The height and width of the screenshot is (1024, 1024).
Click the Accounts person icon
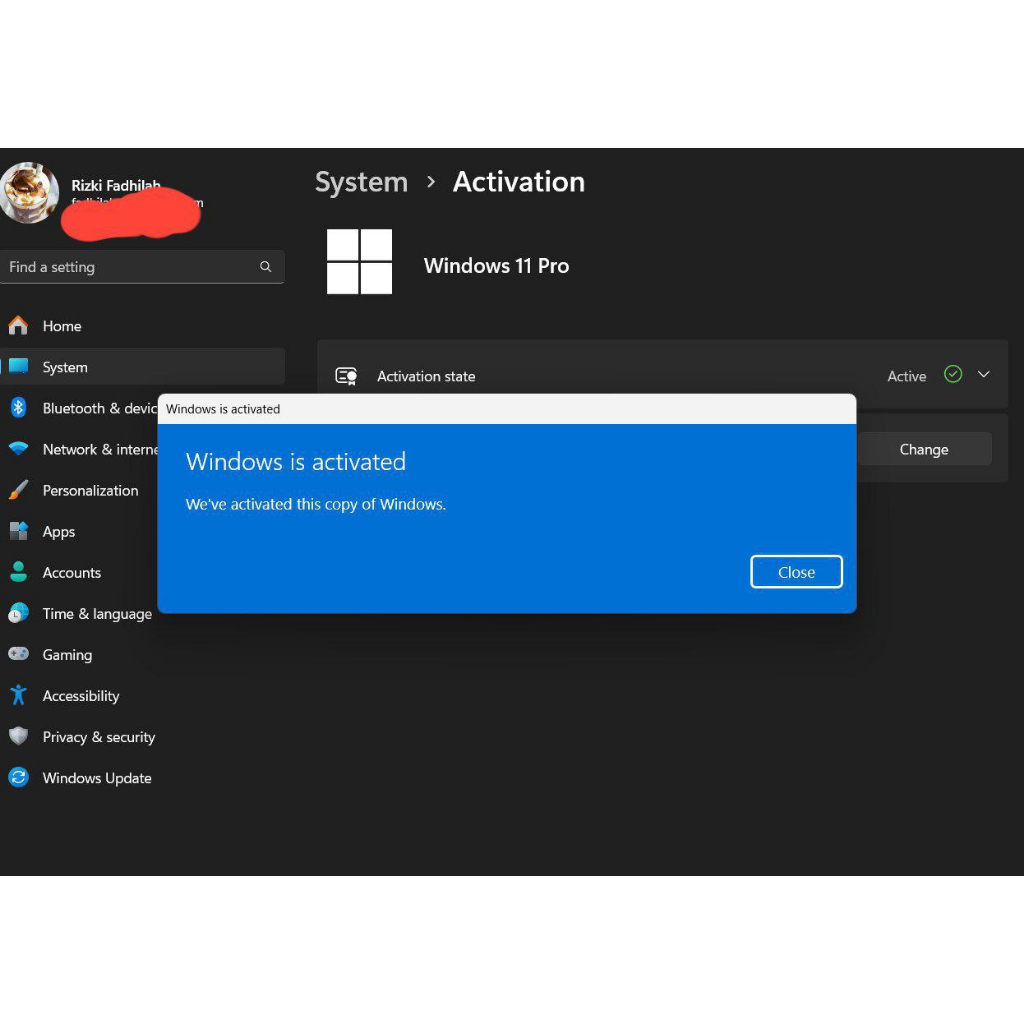pos(18,572)
